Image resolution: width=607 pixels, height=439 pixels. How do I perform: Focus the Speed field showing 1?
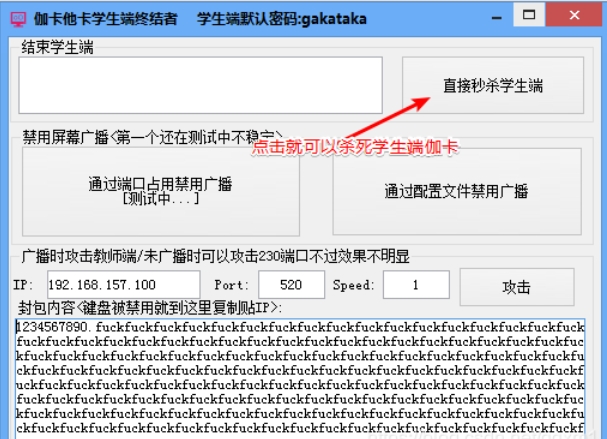[416, 285]
